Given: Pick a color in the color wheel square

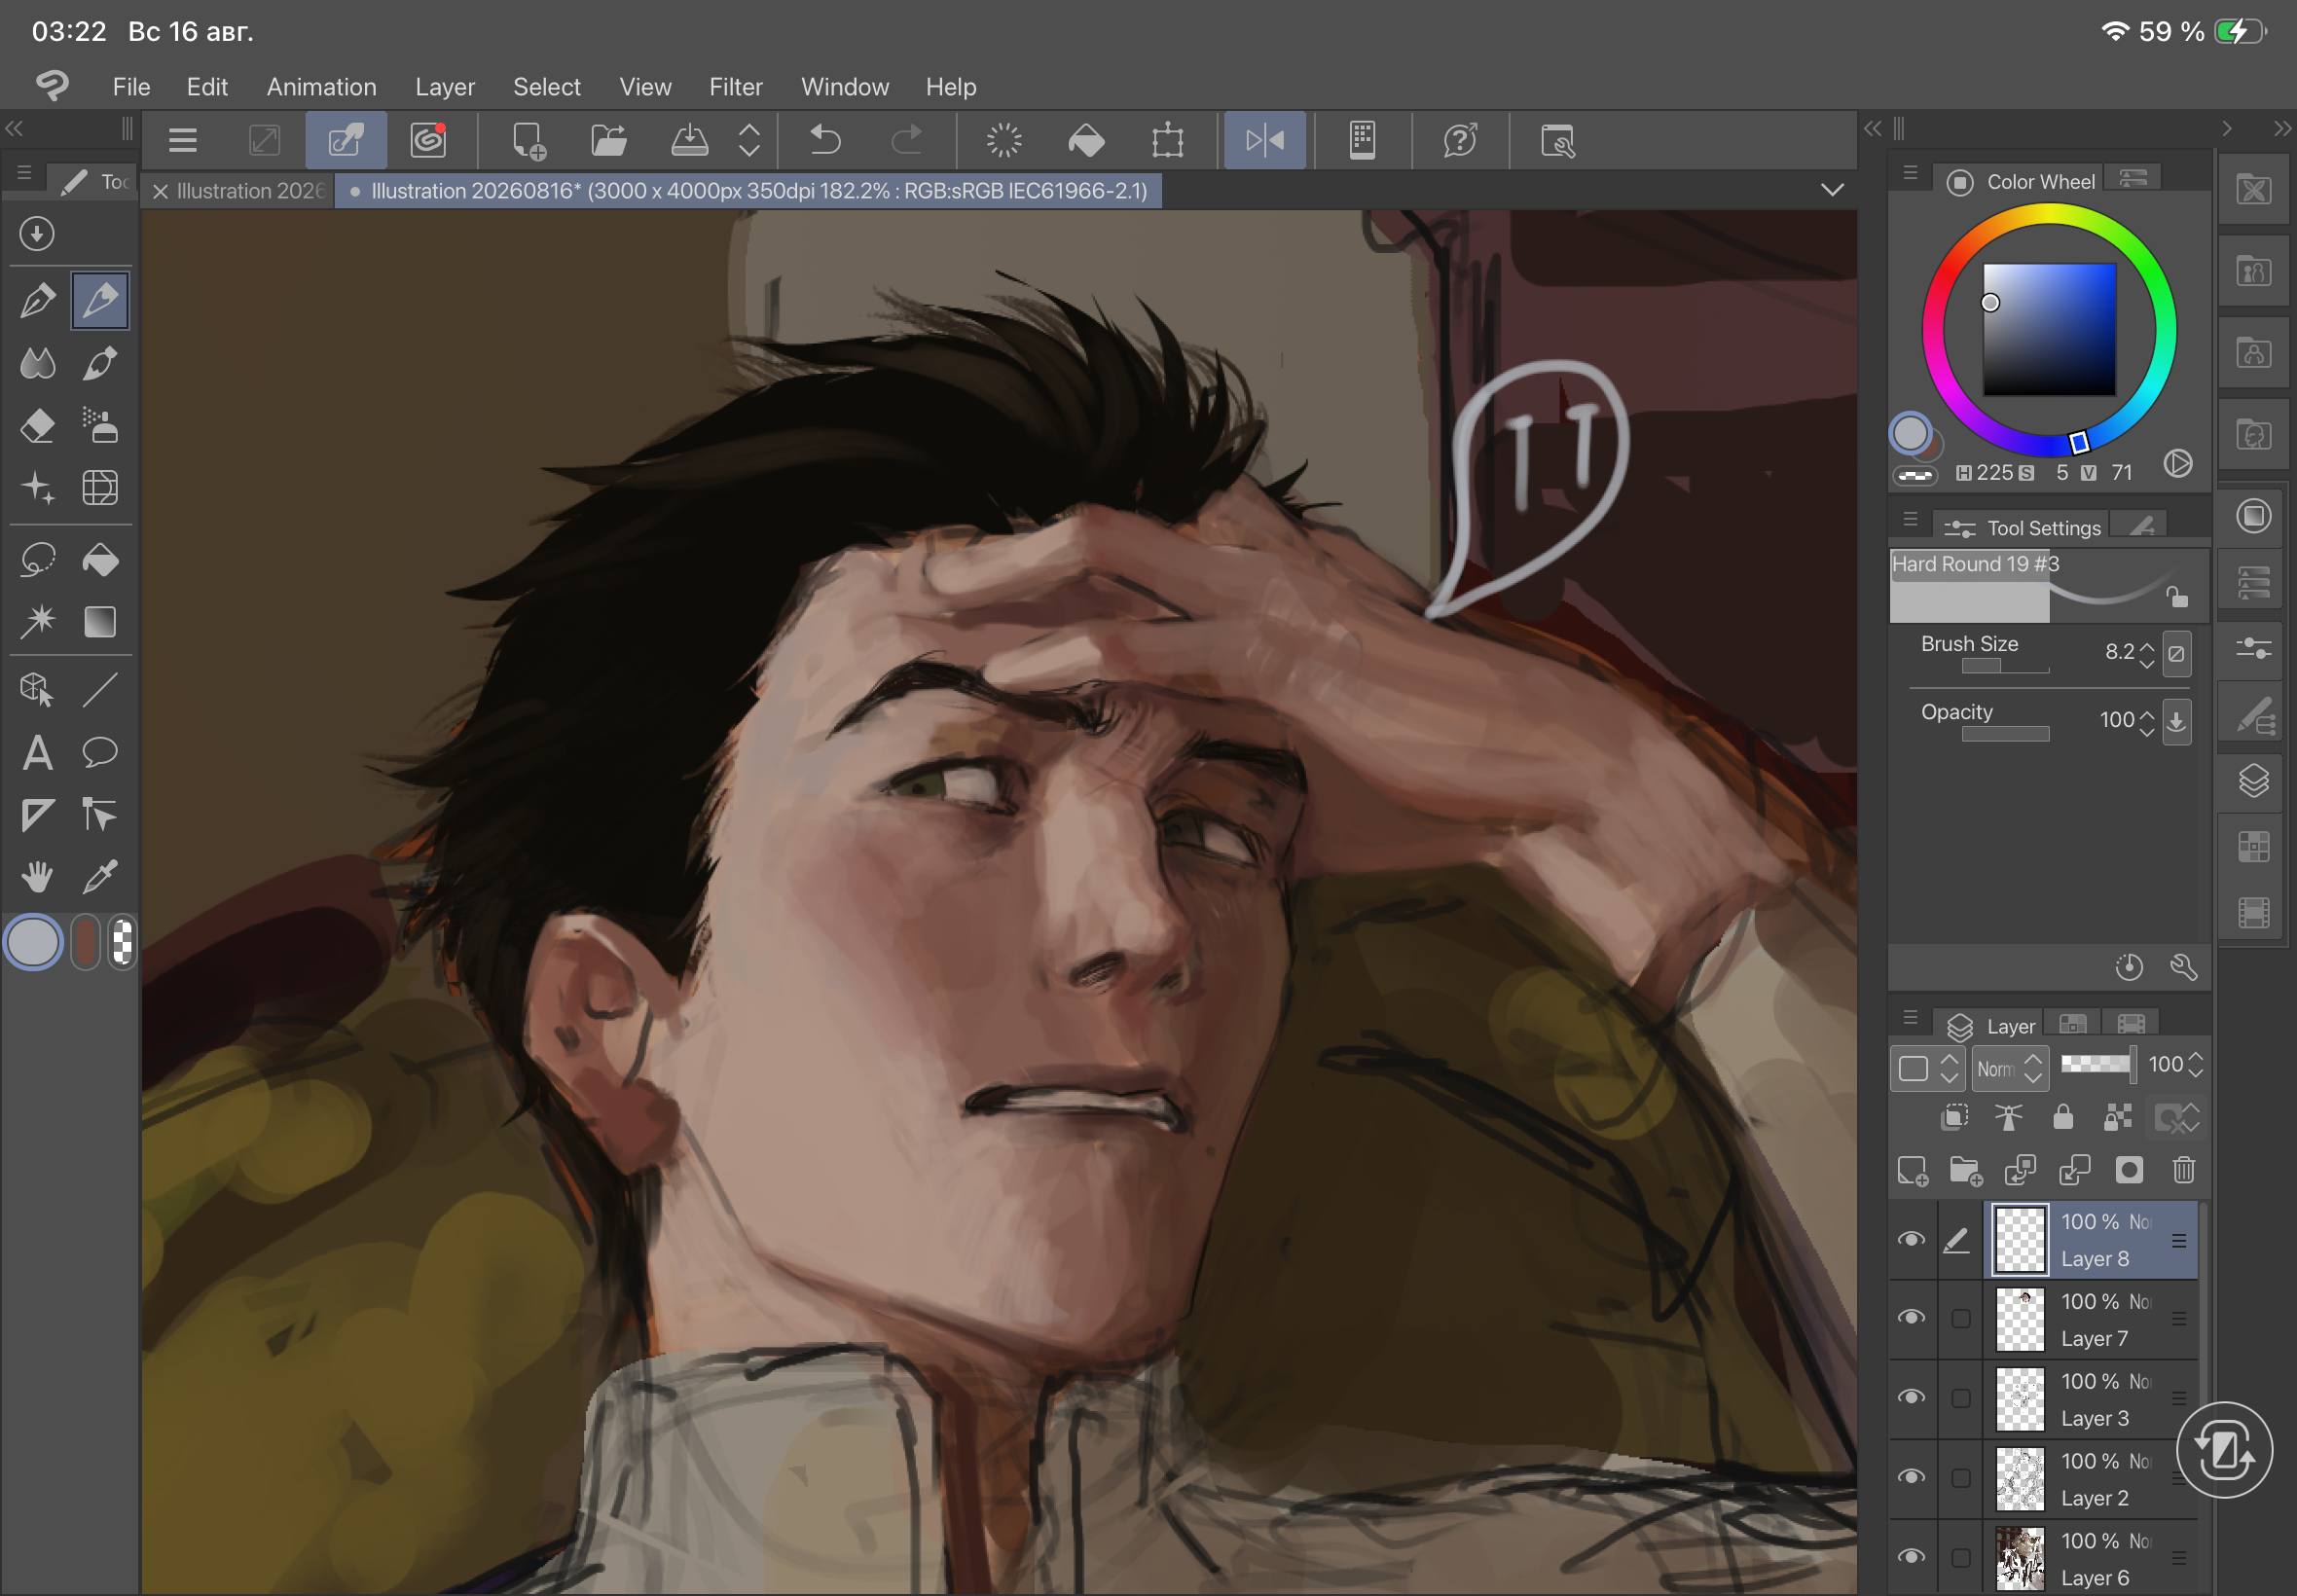Looking at the screenshot, I should 2049,329.
